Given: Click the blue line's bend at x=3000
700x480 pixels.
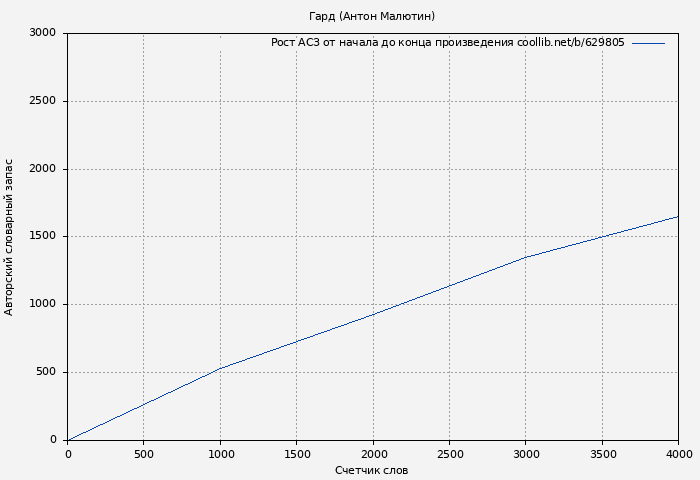Looking at the screenshot, I should [x=526, y=257].
